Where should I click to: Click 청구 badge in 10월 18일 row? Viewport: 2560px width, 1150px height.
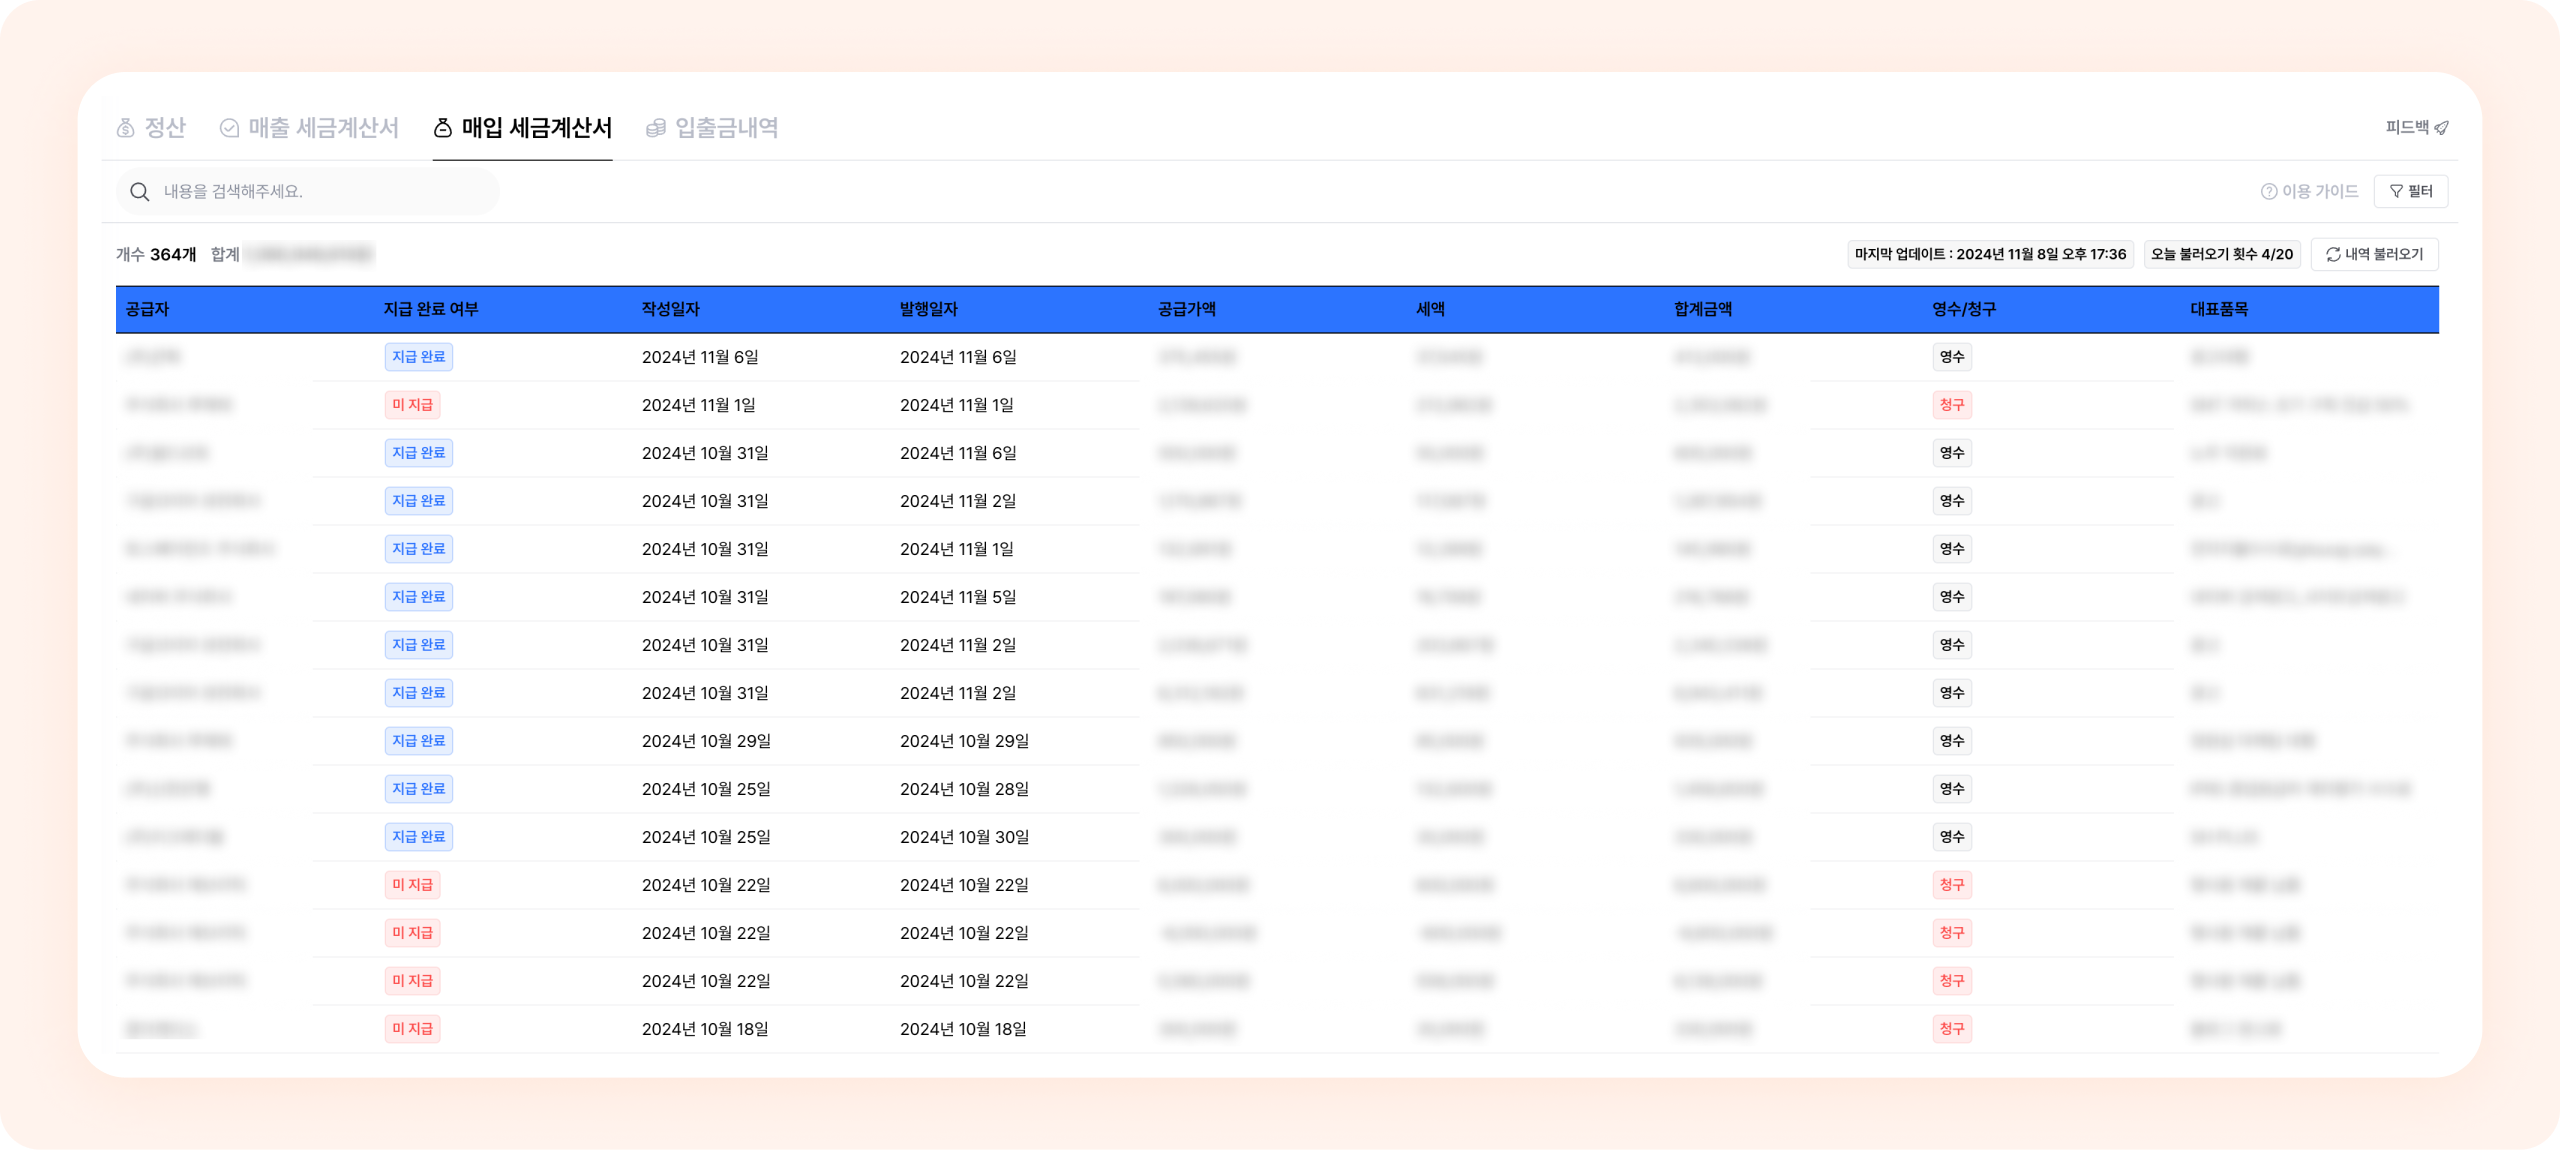pyautogui.click(x=1951, y=1029)
